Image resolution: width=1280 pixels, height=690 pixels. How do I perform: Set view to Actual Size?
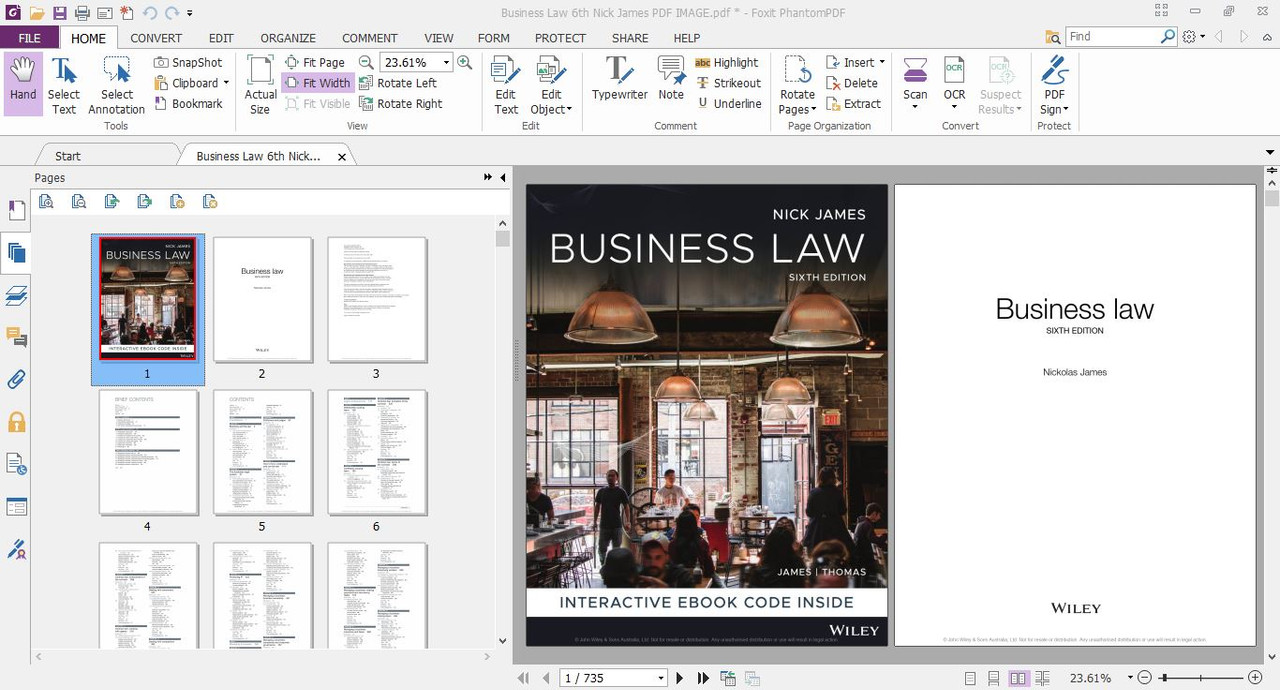[260, 84]
